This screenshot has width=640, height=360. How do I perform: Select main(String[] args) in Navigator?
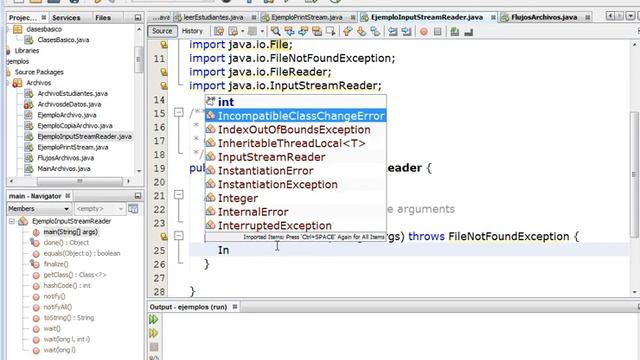(71, 232)
